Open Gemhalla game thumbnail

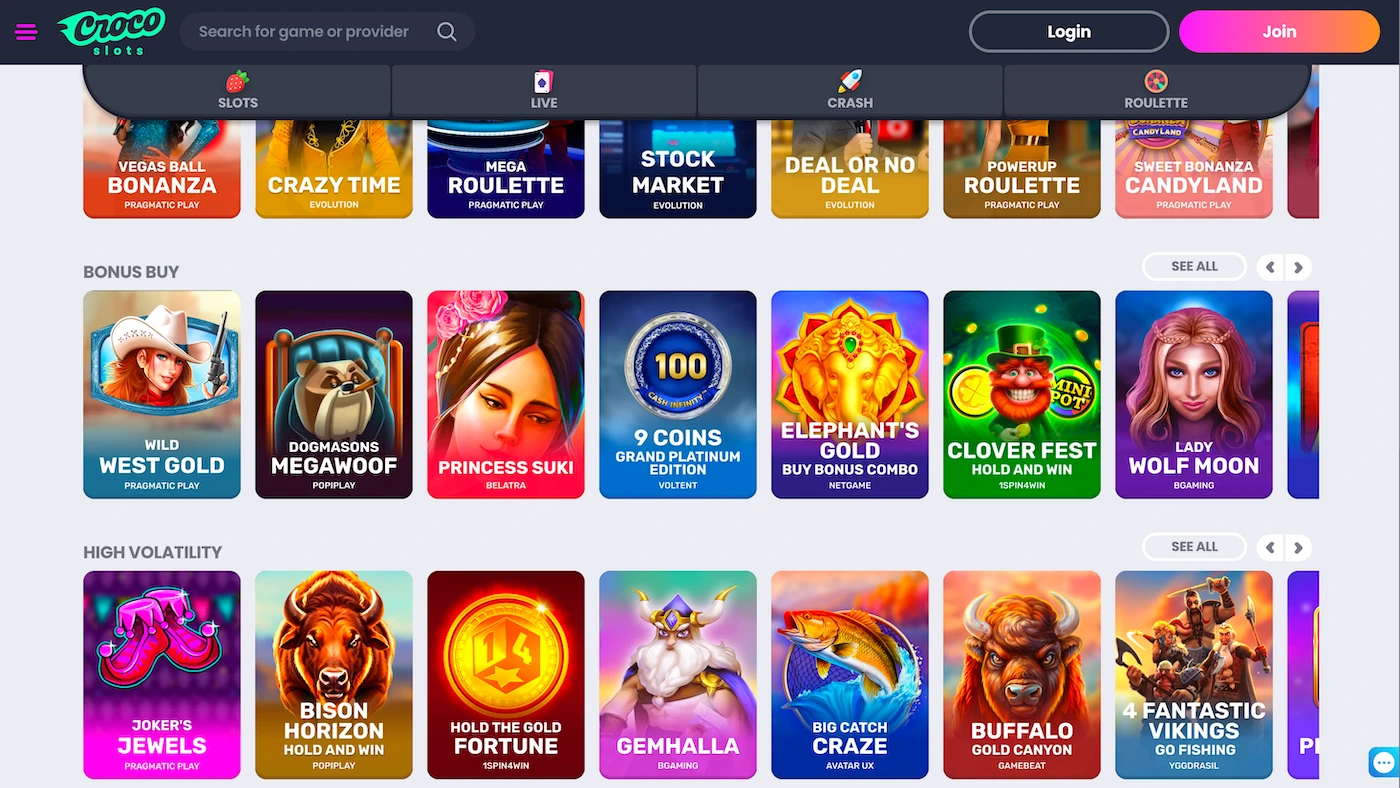[x=678, y=675]
